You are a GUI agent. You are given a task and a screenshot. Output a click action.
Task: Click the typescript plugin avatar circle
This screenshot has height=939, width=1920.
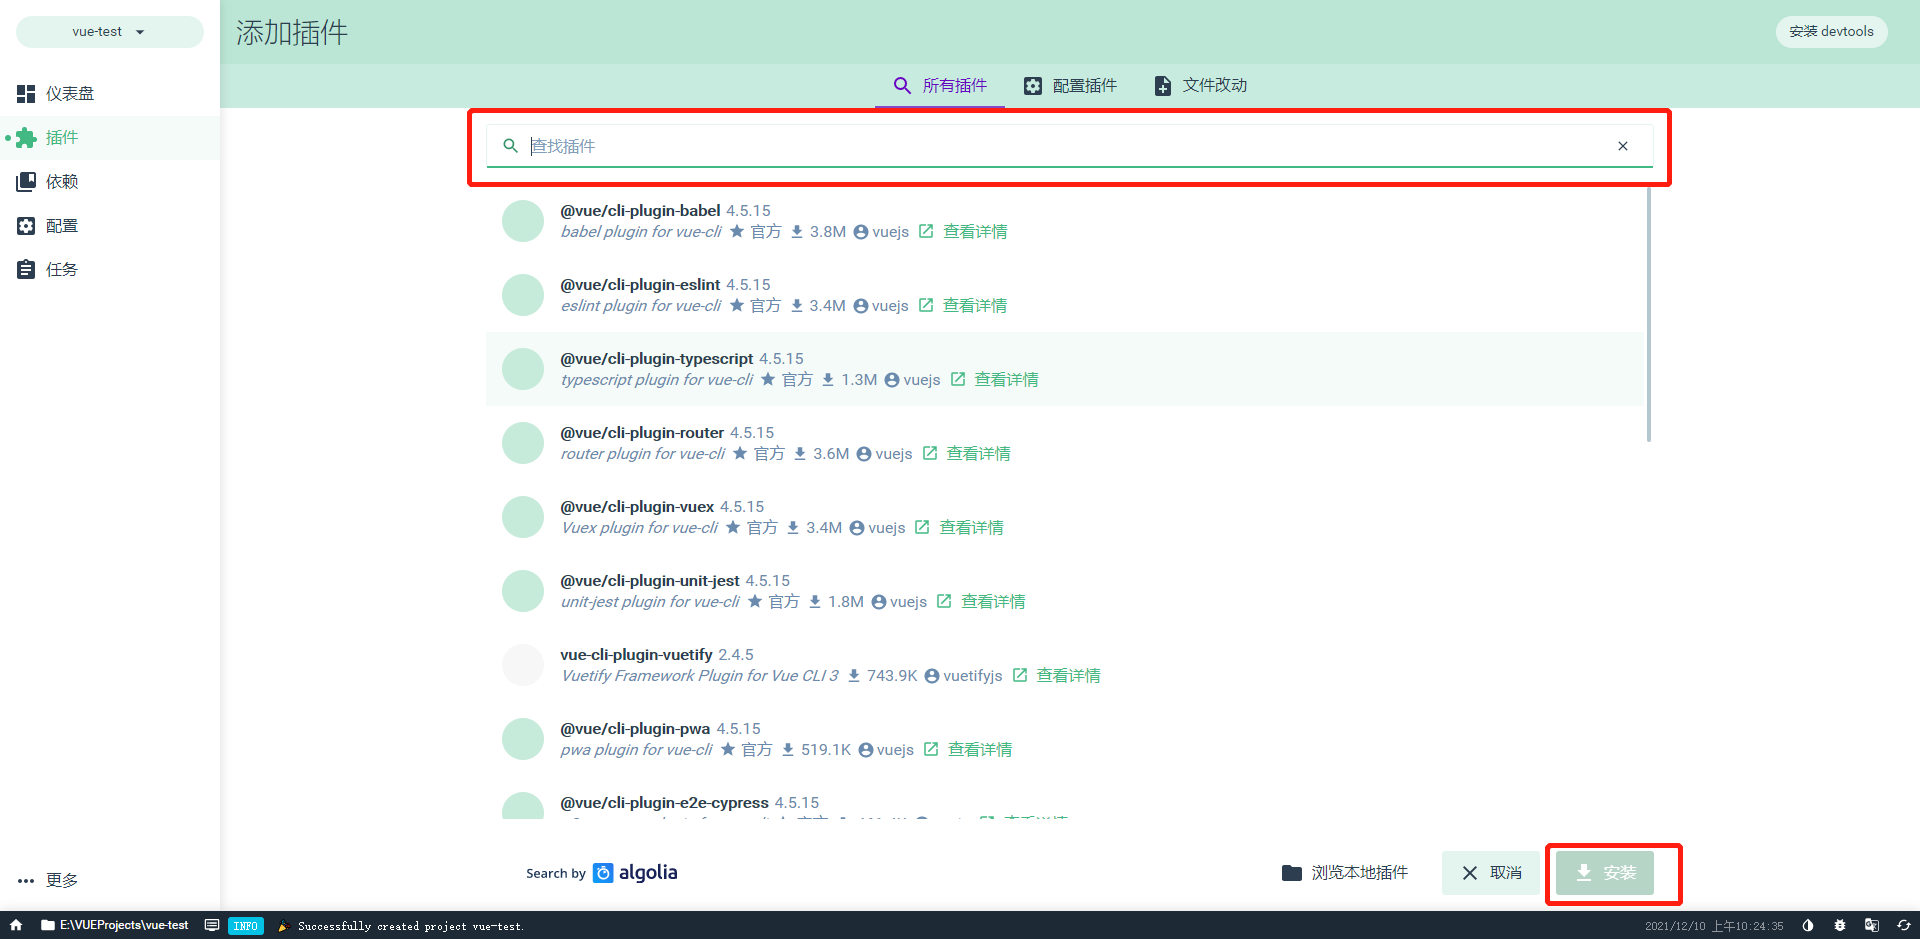point(522,369)
